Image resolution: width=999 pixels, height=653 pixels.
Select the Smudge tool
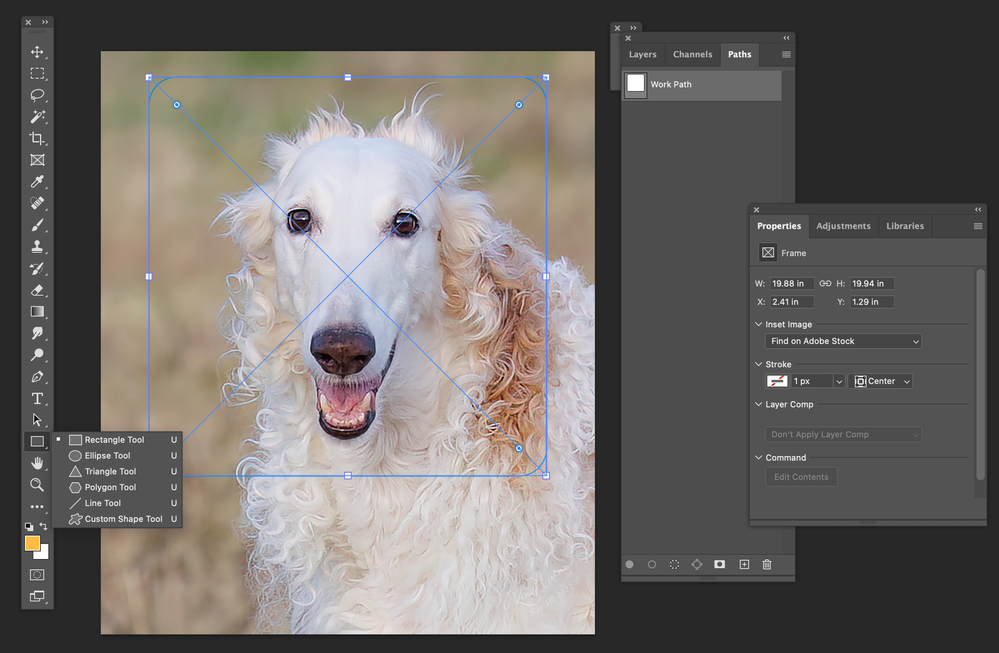pos(37,333)
